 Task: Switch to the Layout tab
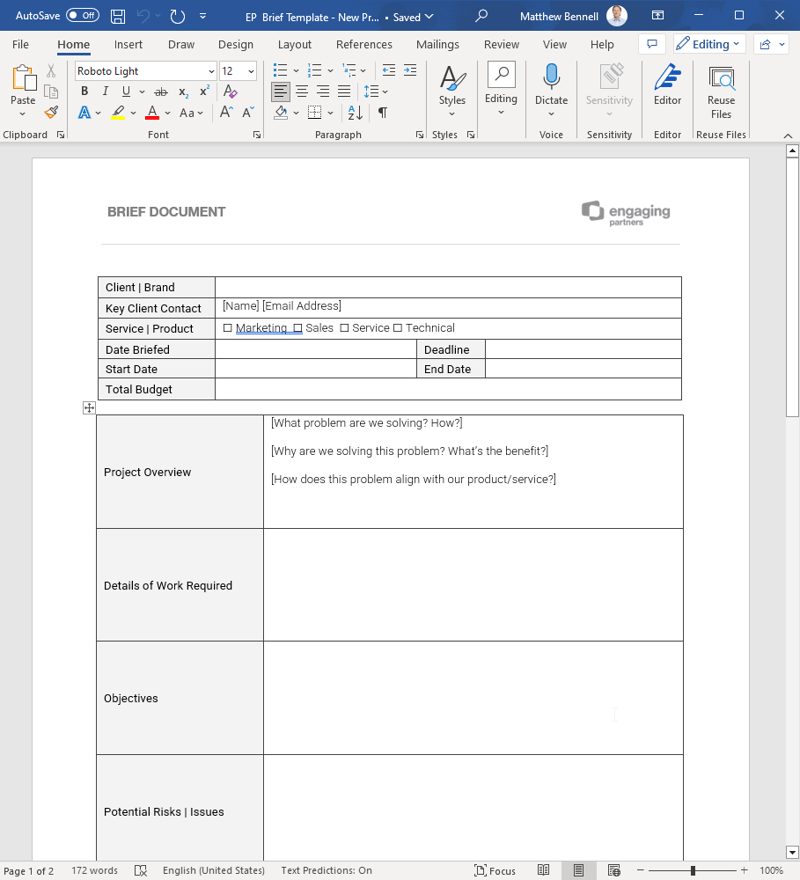[x=294, y=44]
